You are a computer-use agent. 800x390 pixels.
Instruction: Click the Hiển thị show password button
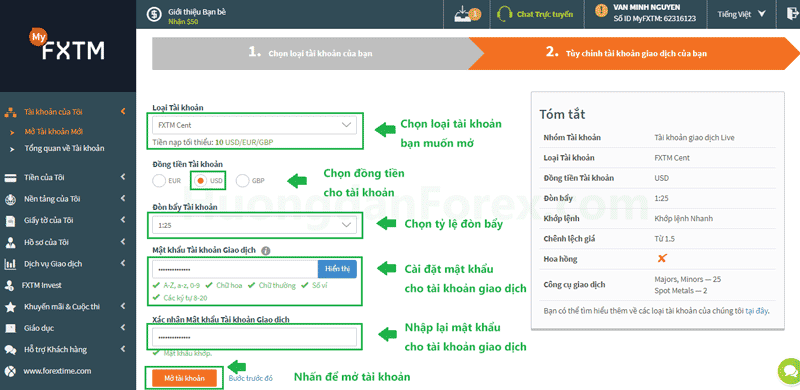point(337,269)
